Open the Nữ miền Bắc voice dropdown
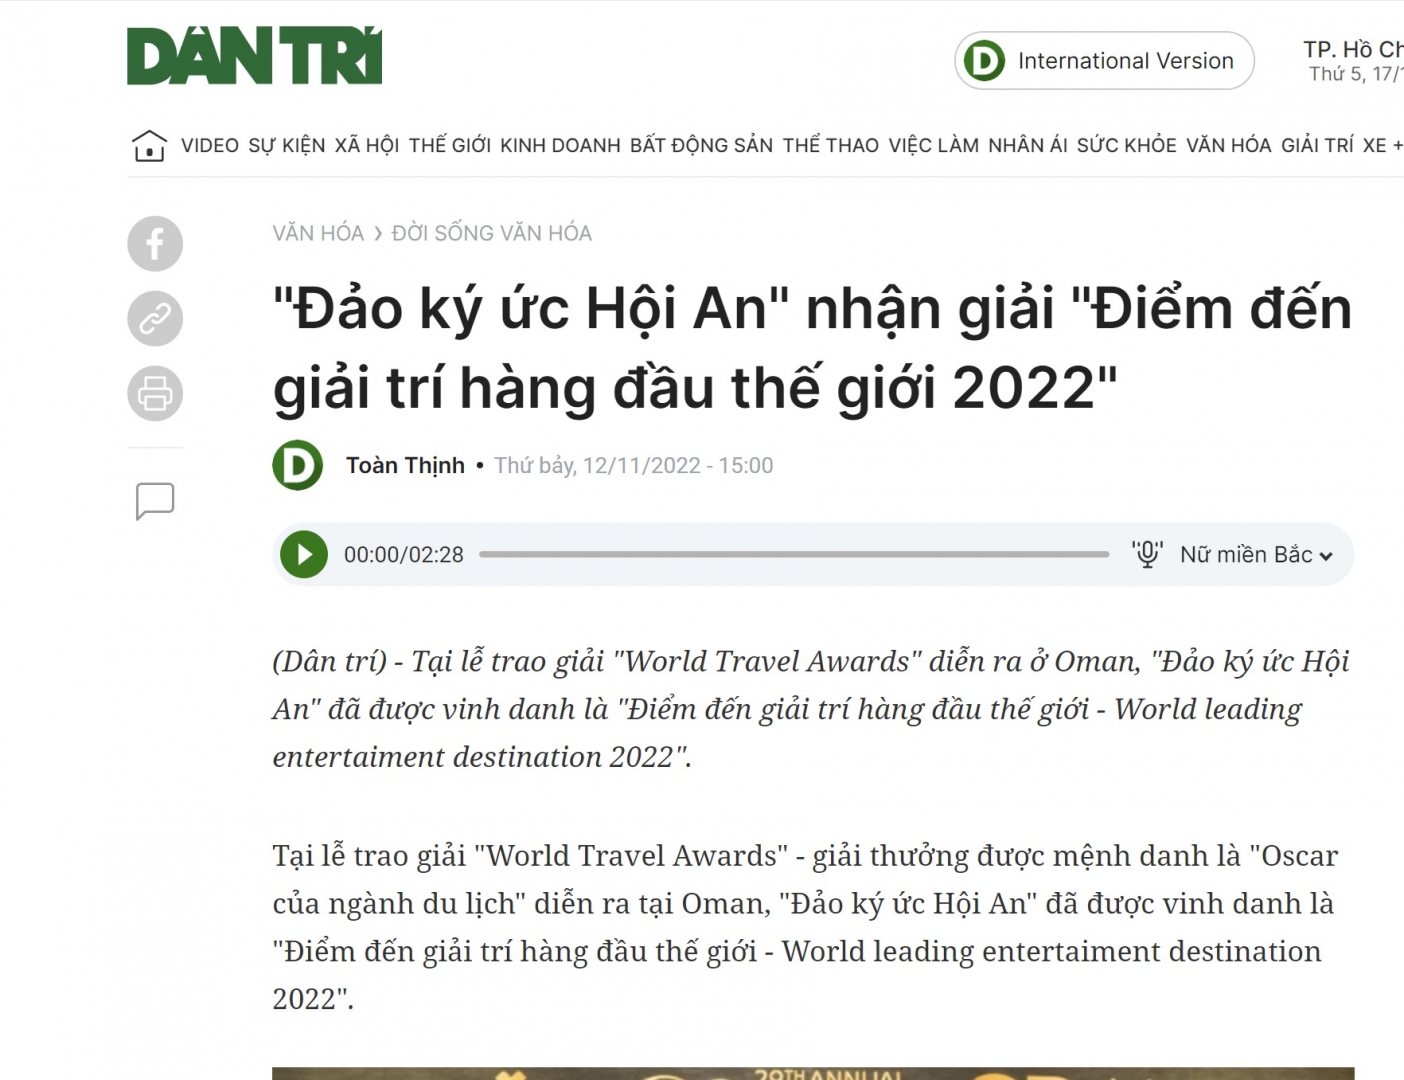Image resolution: width=1404 pixels, height=1080 pixels. coord(1256,555)
